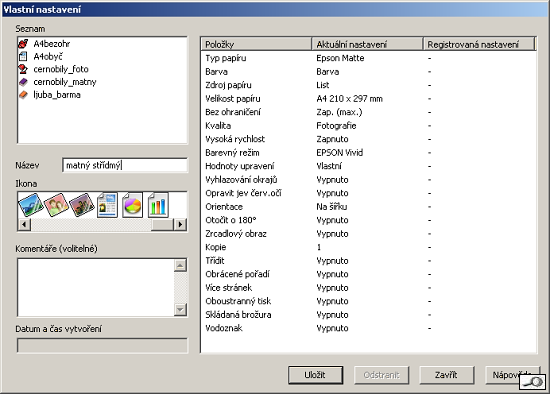
Task: Click into the Název text field
Action: pos(125,165)
